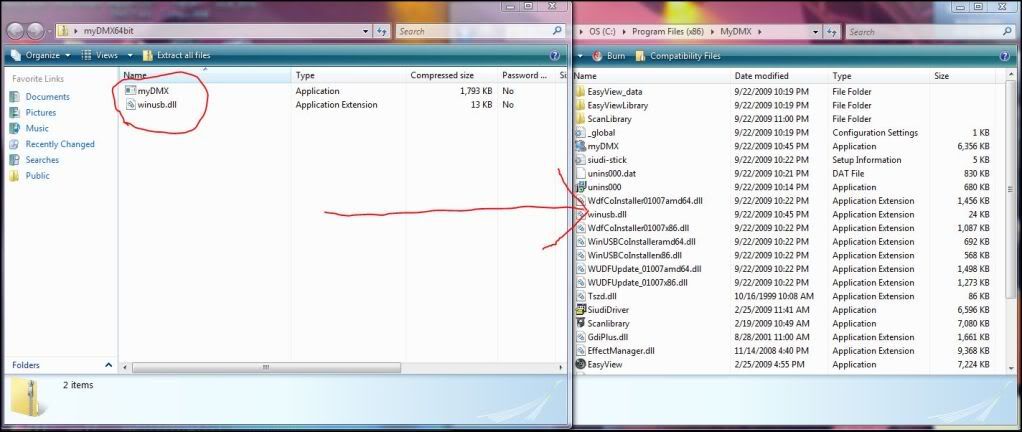Select the ScanLibrary folder icon

581,119
